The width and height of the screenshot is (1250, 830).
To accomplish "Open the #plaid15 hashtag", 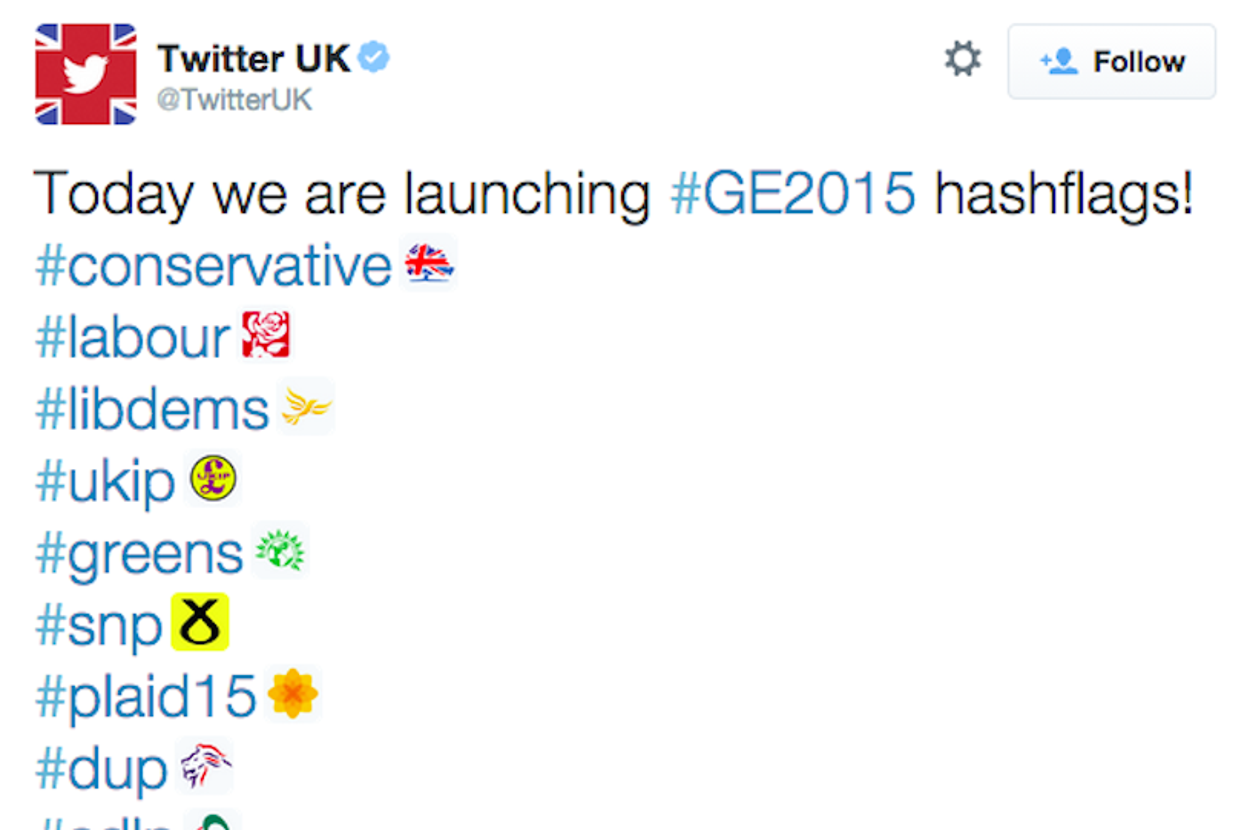I will [146, 697].
